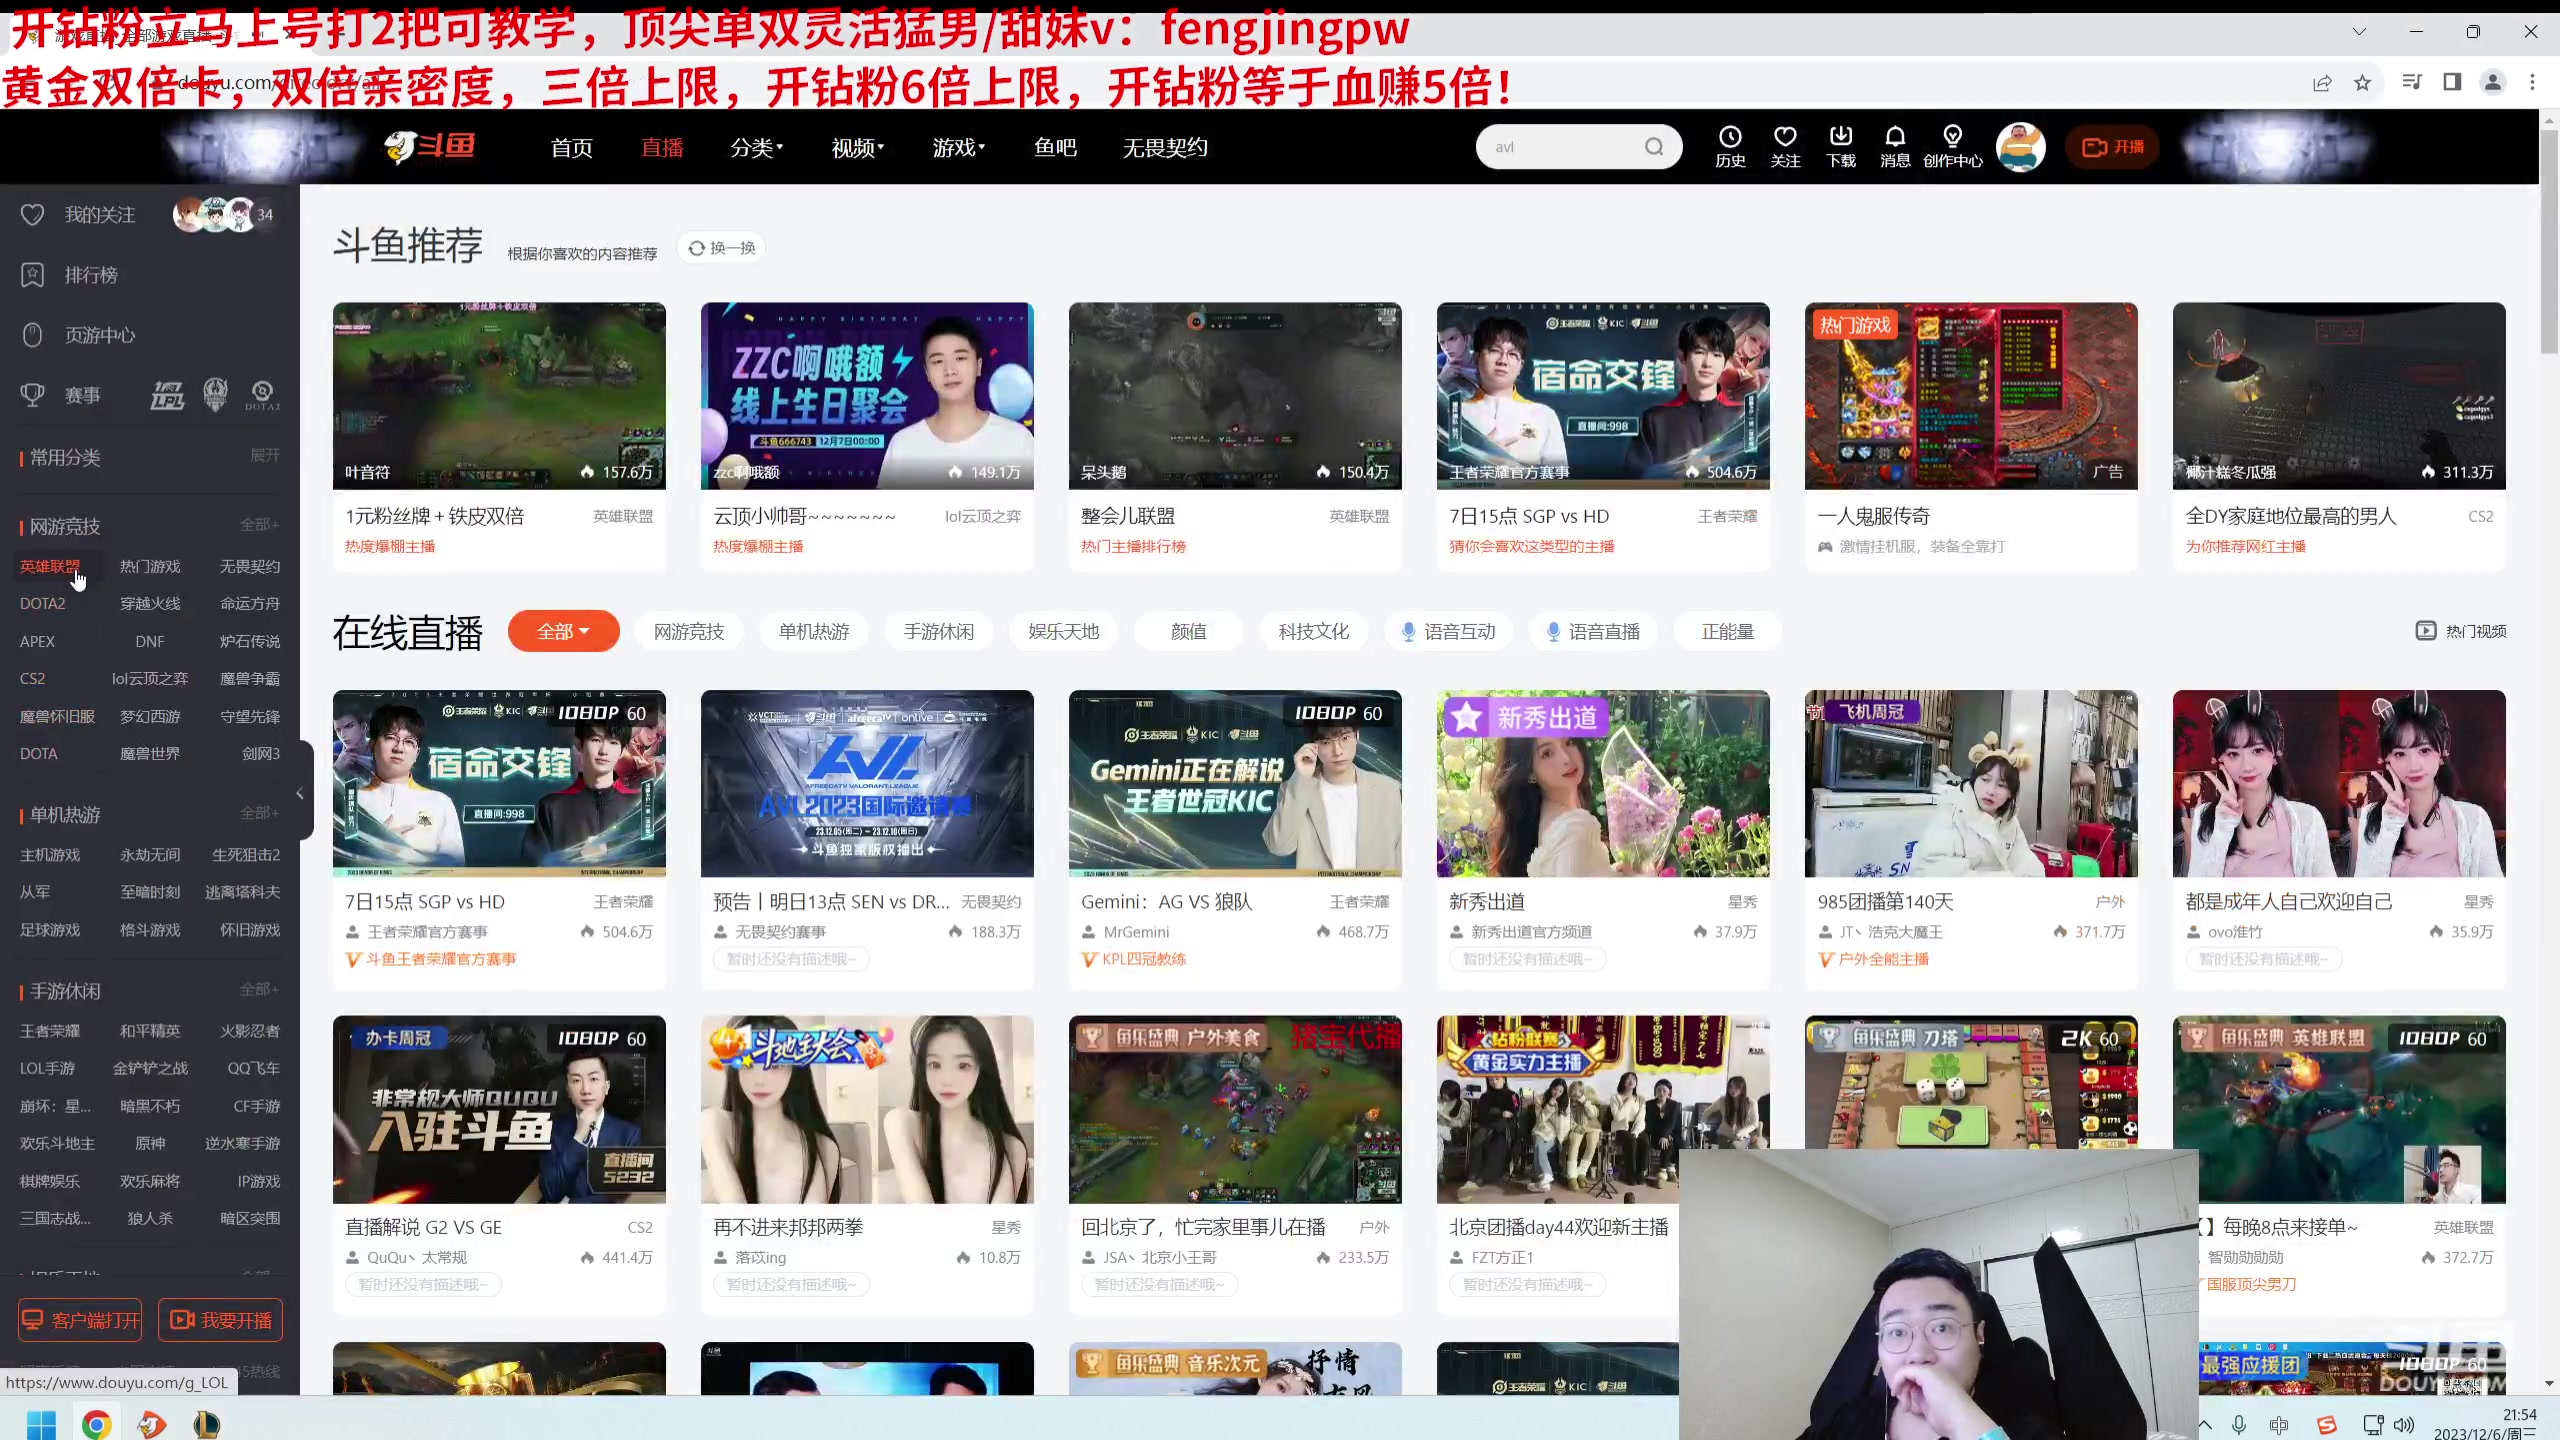The height and width of the screenshot is (1440, 2560).
Task: Open Gemini: AG VS 狼队 stream thumbnail
Action: pyautogui.click(x=1235, y=783)
